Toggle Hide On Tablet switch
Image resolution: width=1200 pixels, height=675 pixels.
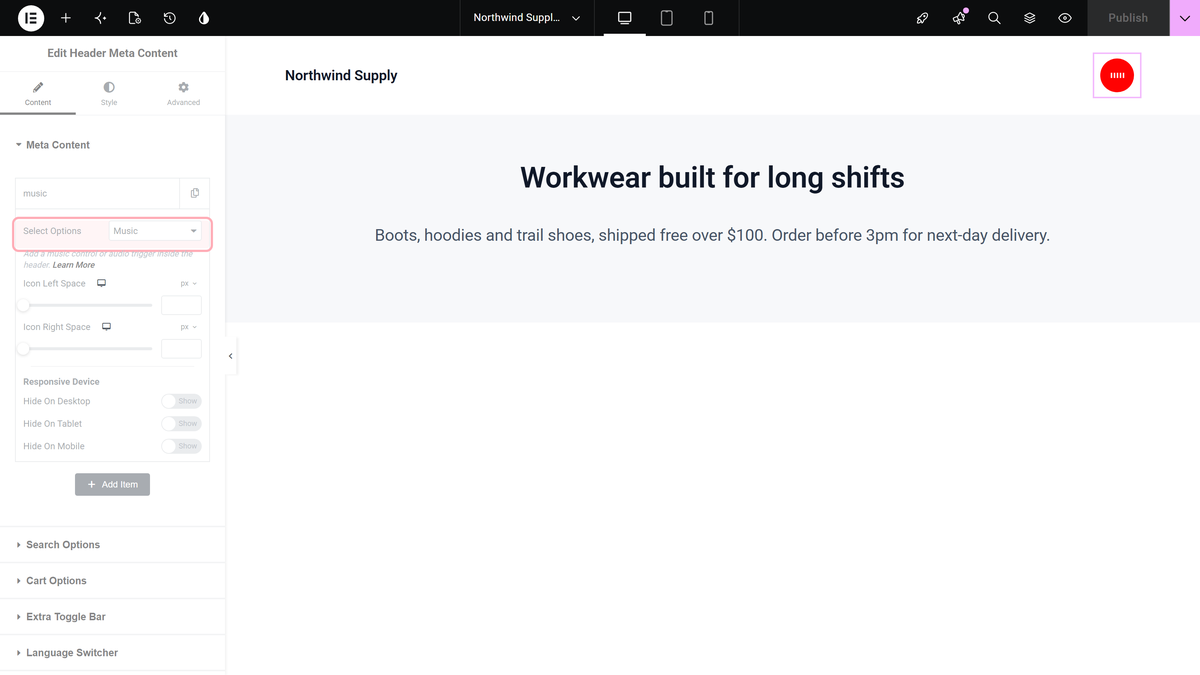(x=182, y=424)
